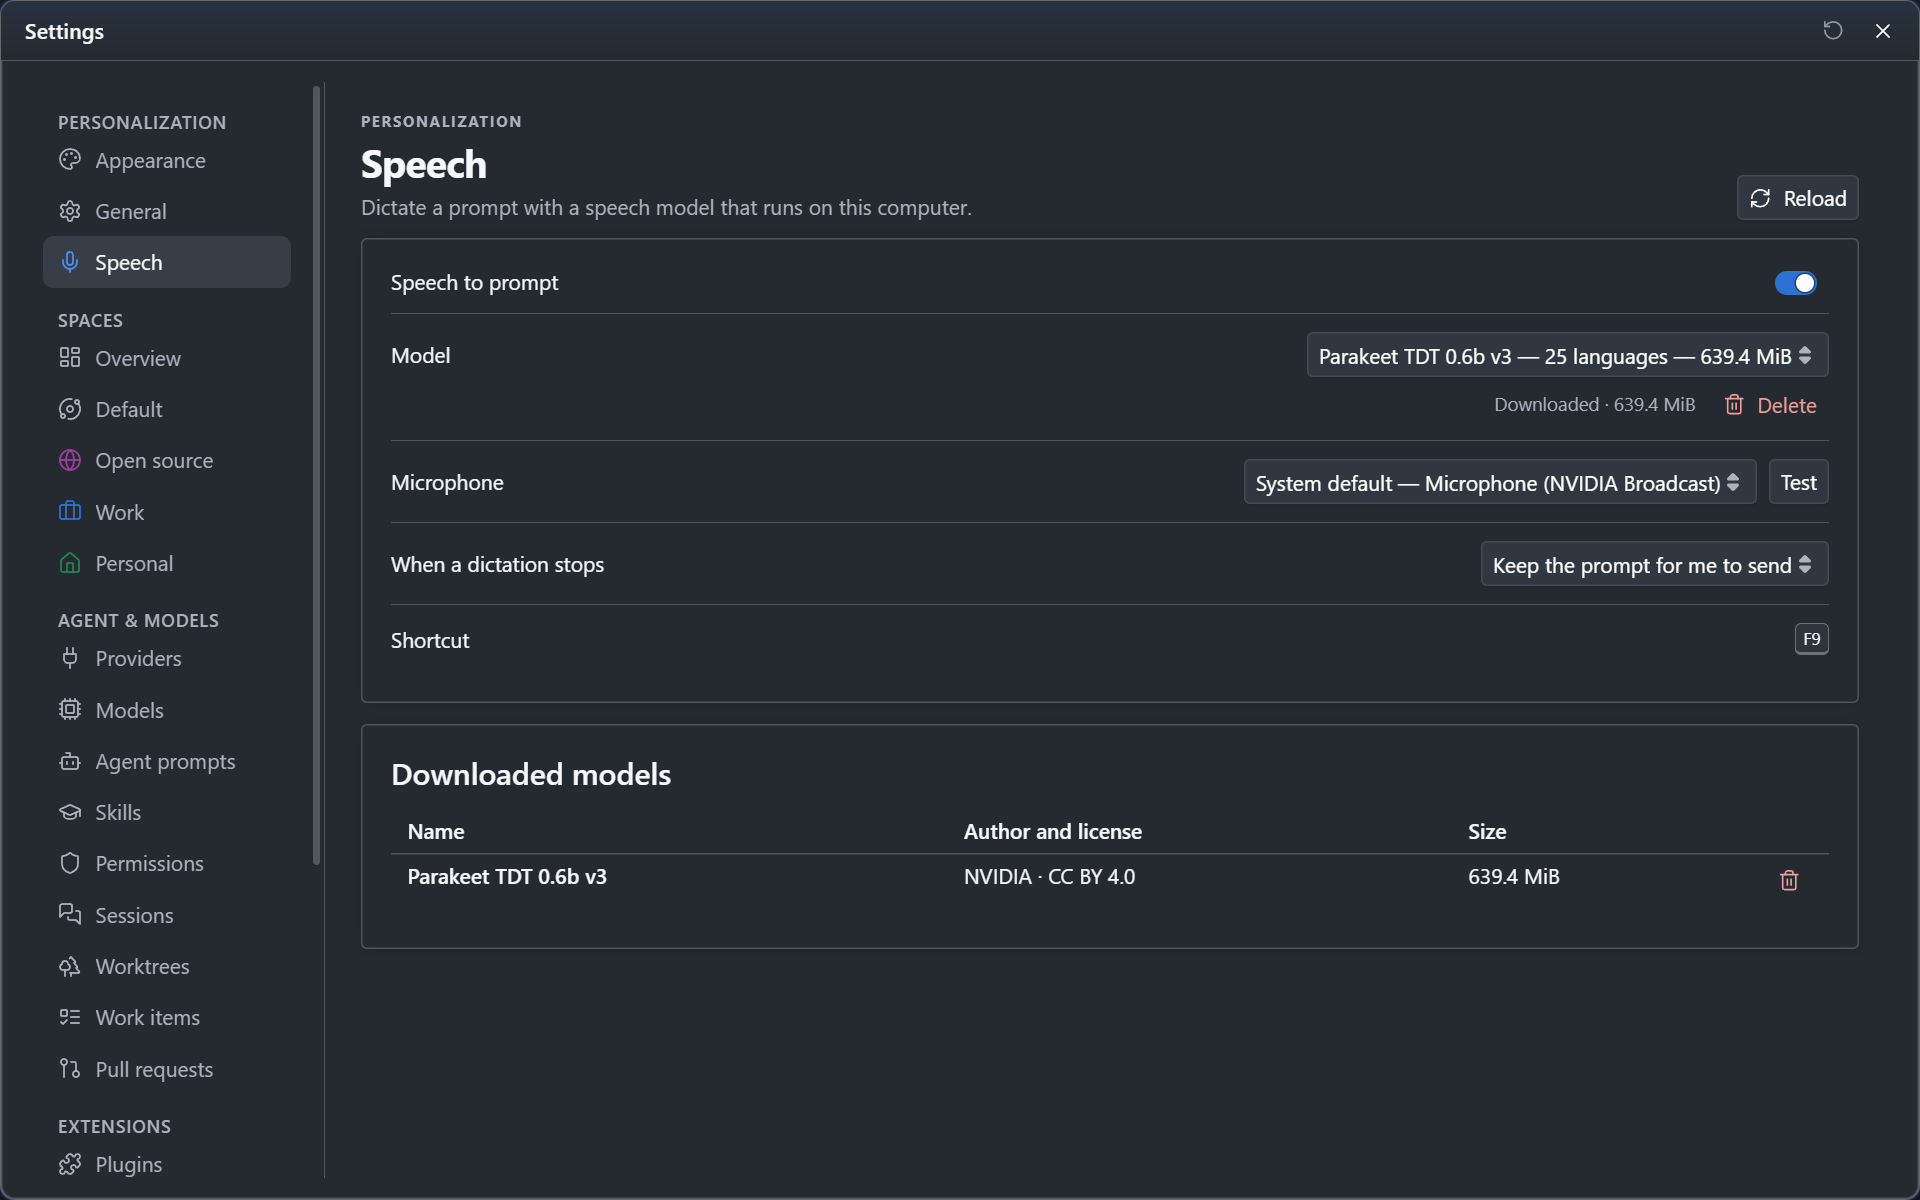This screenshot has width=1920, height=1200.
Task: Click the Appearance palette icon
Action: pyautogui.click(x=70, y=160)
